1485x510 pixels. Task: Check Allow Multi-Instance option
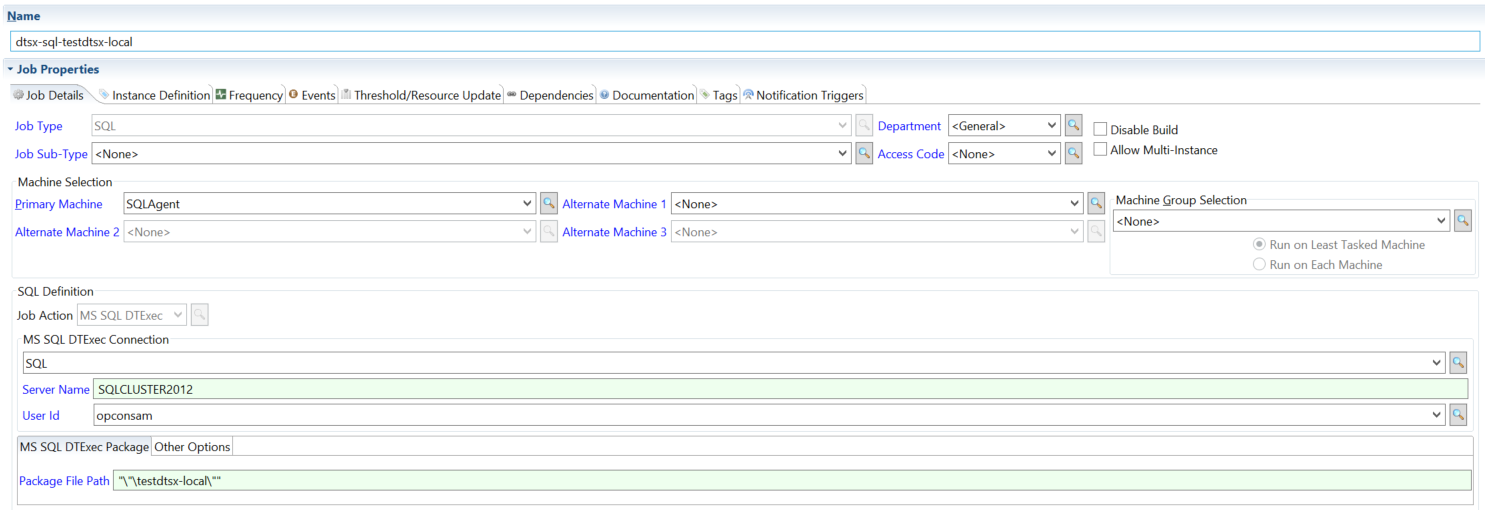click(x=1100, y=149)
